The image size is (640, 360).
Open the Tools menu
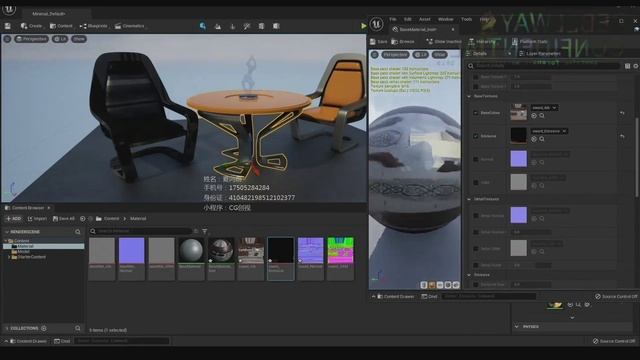467,19
